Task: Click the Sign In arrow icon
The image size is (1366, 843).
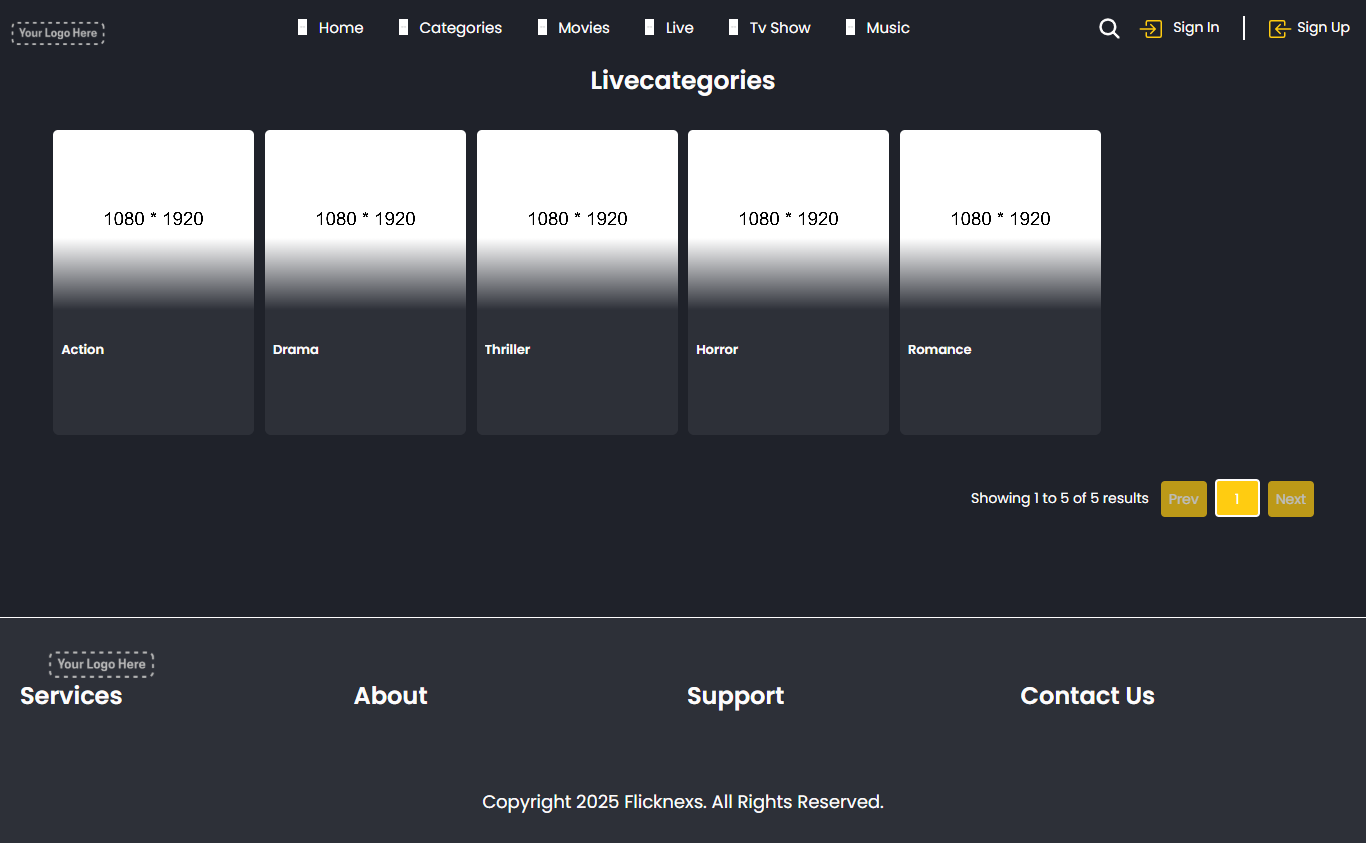Action: tap(1151, 29)
